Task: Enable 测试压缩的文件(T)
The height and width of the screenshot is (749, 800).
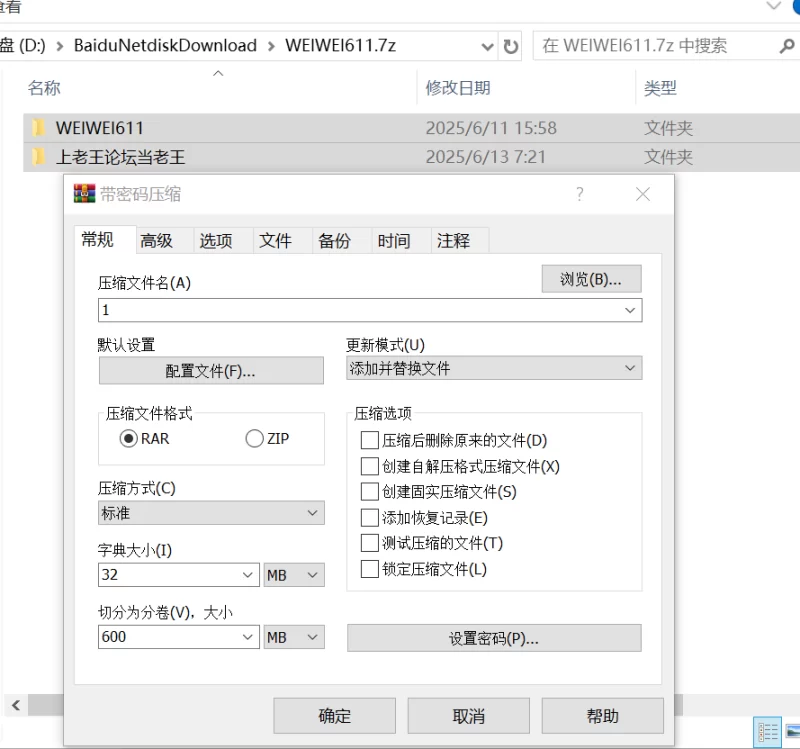Action: (x=369, y=542)
